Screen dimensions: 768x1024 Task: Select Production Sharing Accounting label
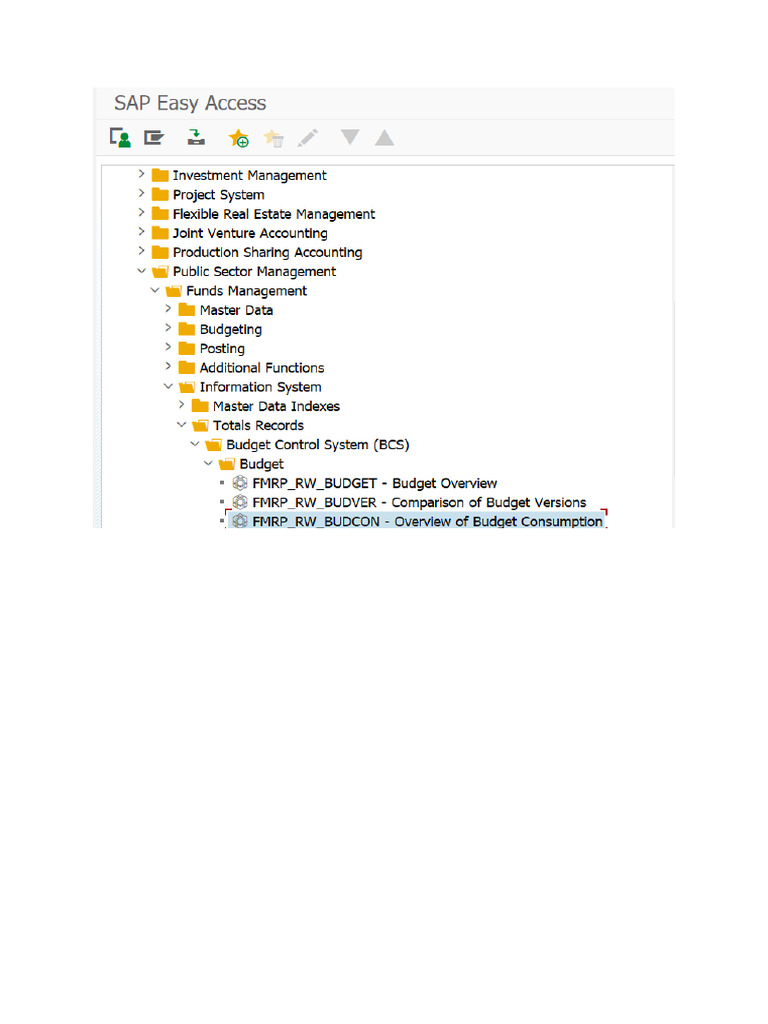267,252
